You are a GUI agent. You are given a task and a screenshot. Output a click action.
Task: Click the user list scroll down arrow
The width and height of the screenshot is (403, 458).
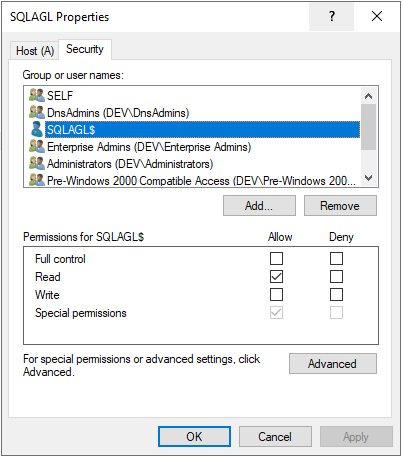(368, 178)
